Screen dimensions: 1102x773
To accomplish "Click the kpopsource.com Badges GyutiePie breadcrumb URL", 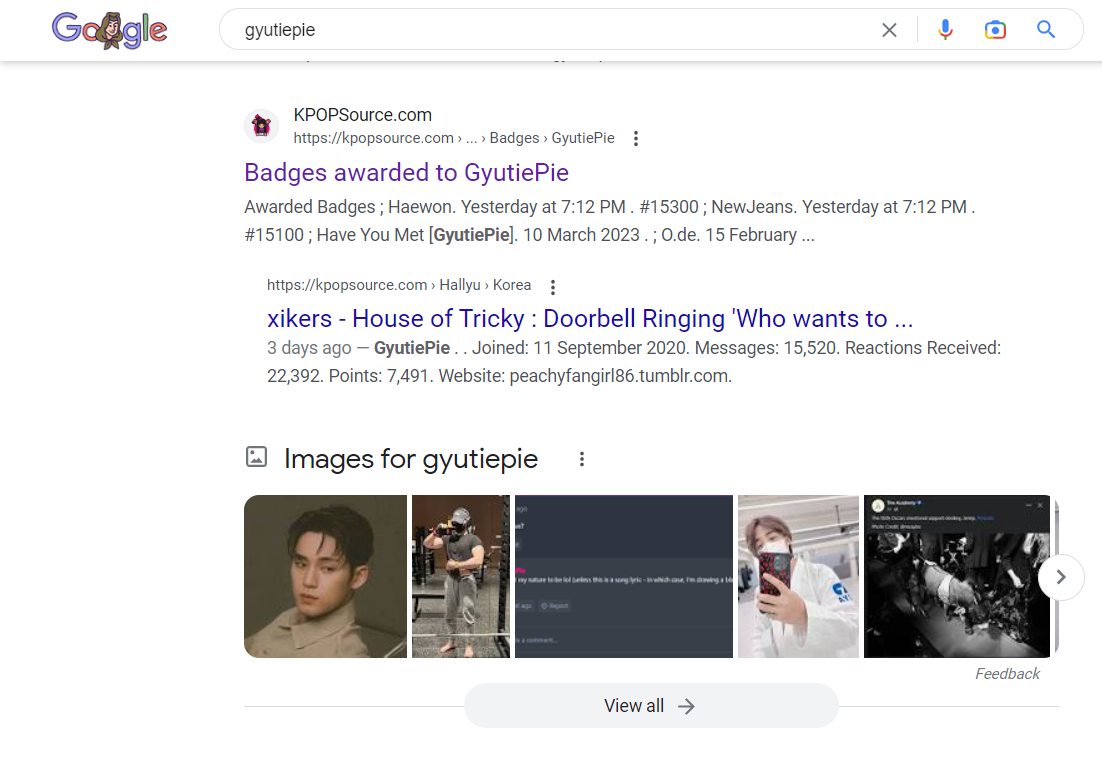I will 454,138.
